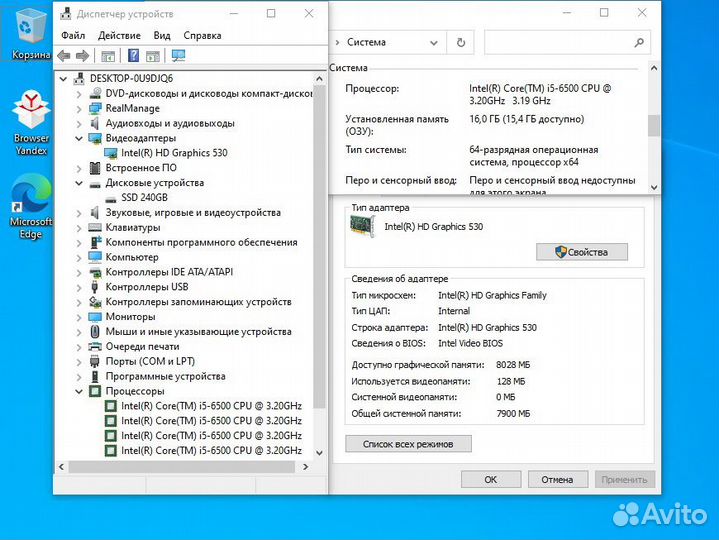Select Очереди печати category
This screenshot has width=719, height=540.
pyautogui.click(x=142, y=347)
